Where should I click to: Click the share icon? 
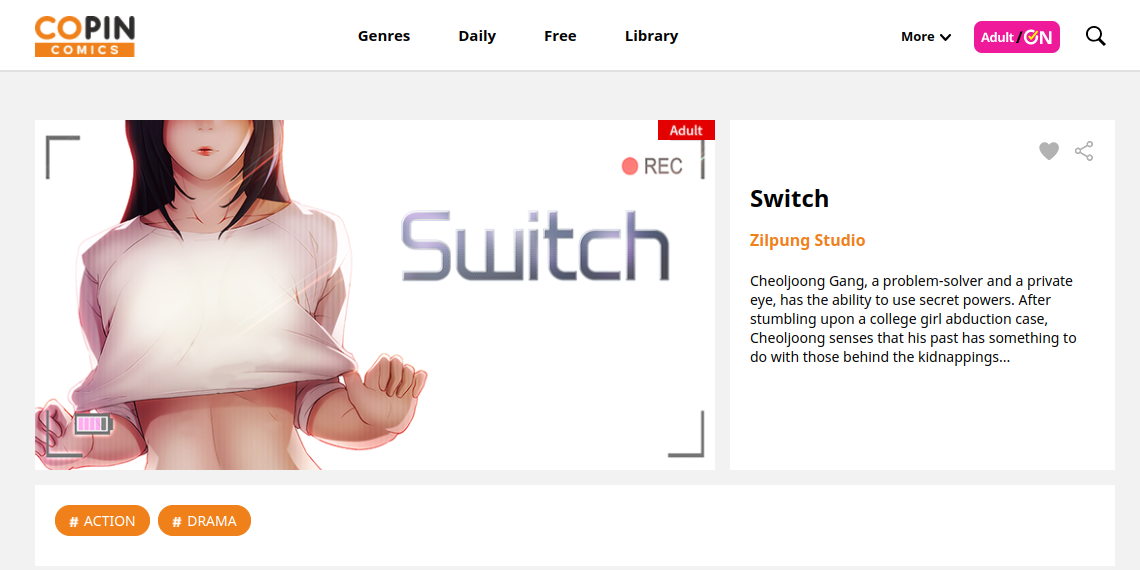tap(1084, 151)
